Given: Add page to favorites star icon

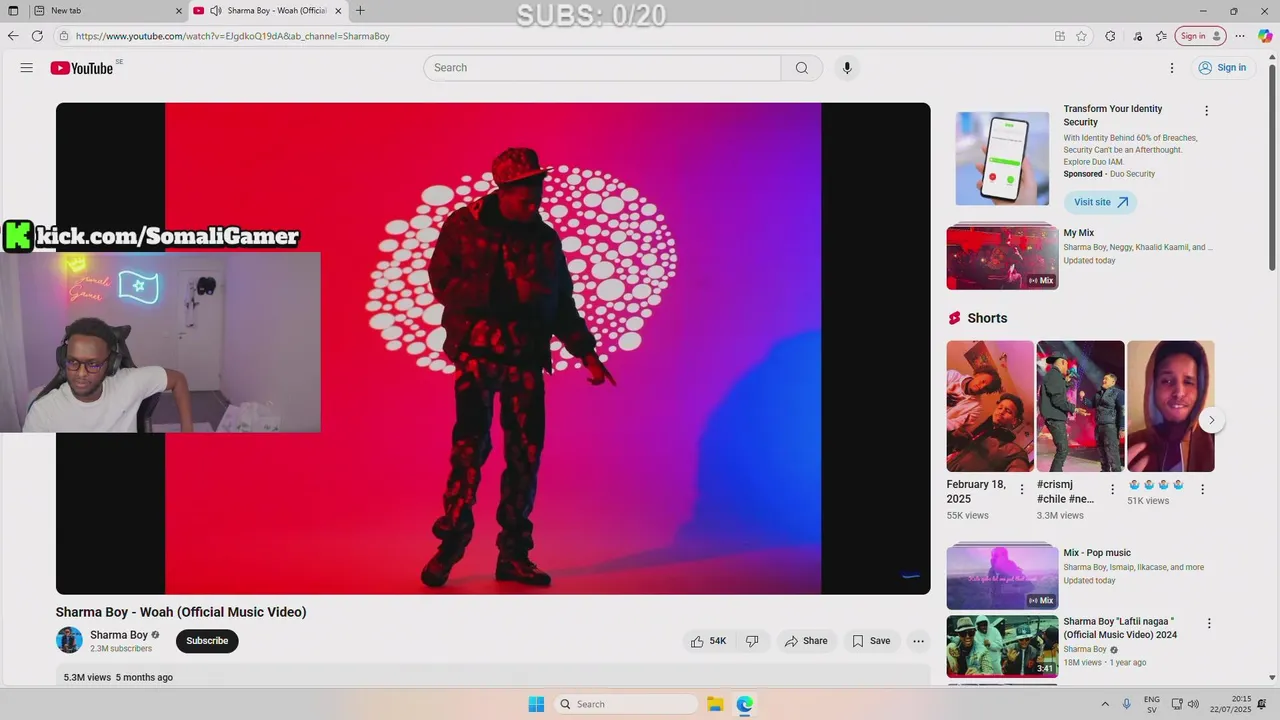Looking at the screenshot, I should 1081,36.
